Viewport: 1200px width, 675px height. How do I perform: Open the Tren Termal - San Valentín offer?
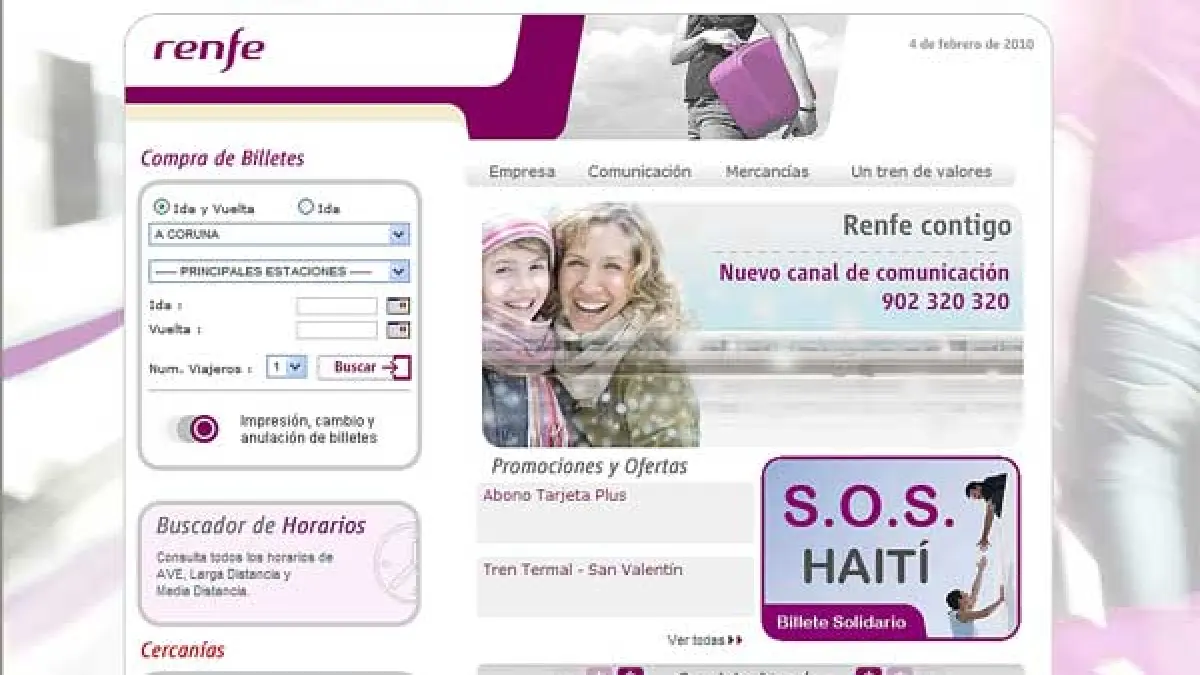point(582,570)
